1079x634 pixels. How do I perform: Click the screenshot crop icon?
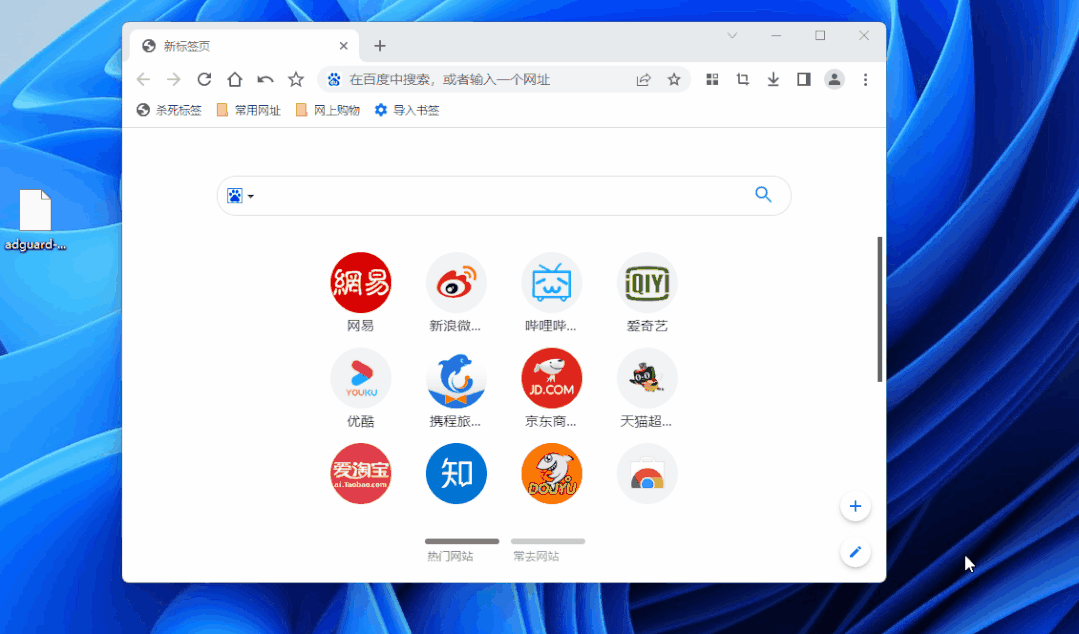coord(743,79)
